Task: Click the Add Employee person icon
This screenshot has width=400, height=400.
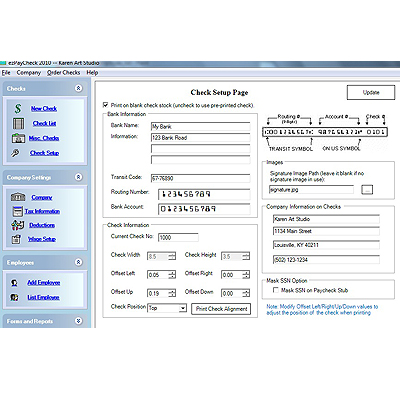Action: (x=14, y=283)
